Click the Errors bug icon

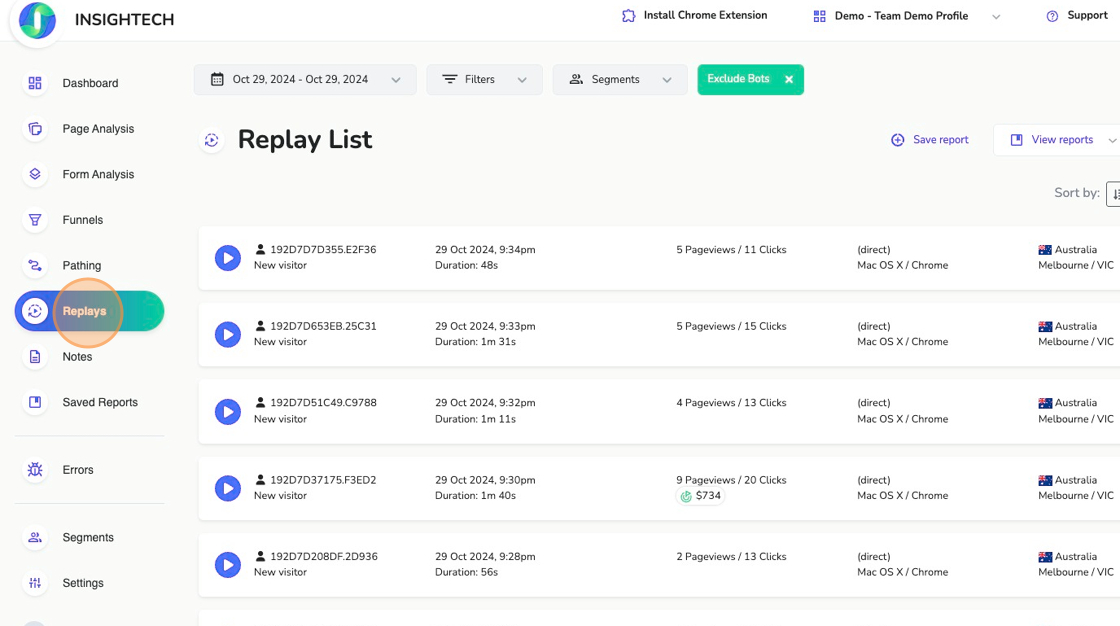coord(35,470)
